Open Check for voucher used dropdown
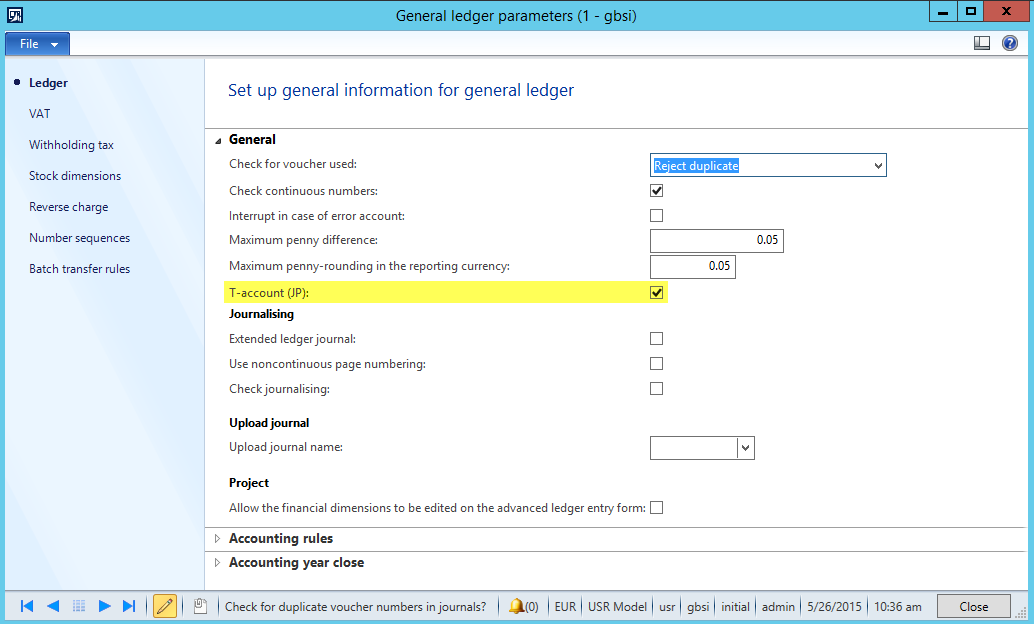The width and height of the screenshot is (1034, 624). [877, 166]
